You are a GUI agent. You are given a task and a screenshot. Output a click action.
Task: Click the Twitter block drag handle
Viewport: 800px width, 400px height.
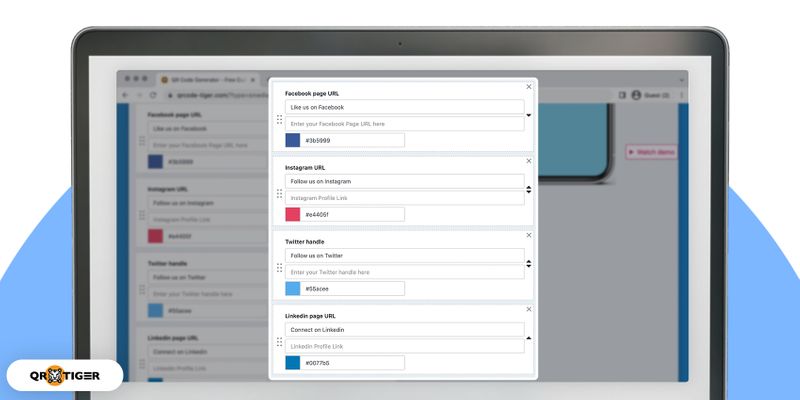[279, 267]
